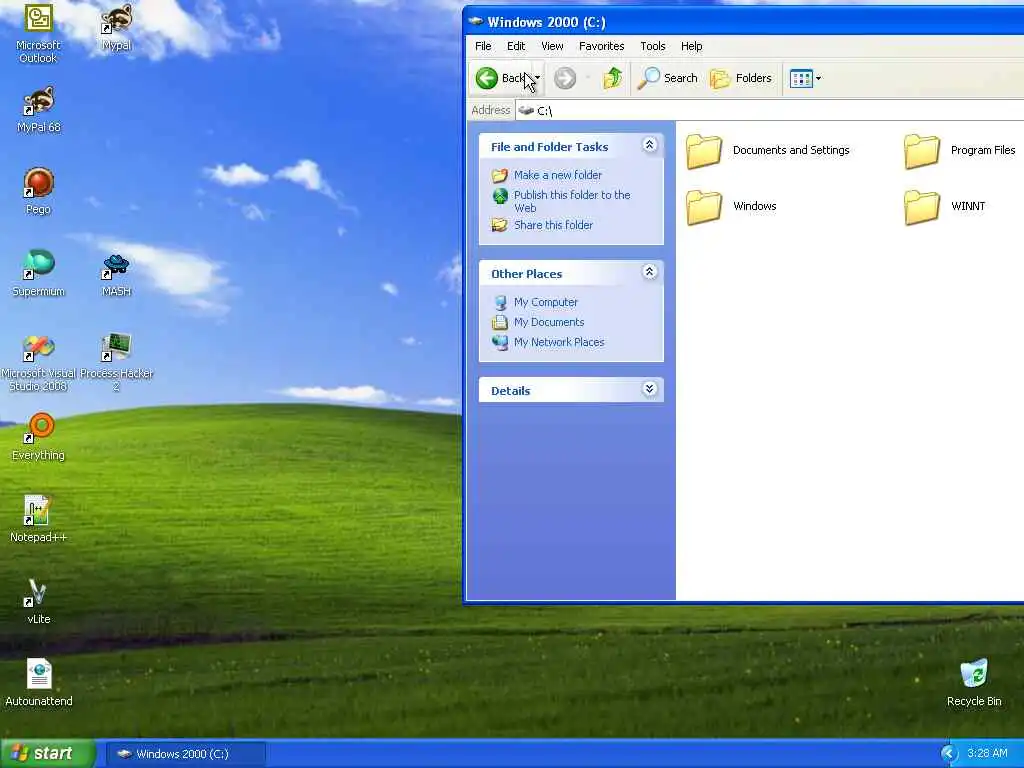The width and height of the screenshot is (1024, 768).
Task: Go up one folder level
Action: pos(612,78)
